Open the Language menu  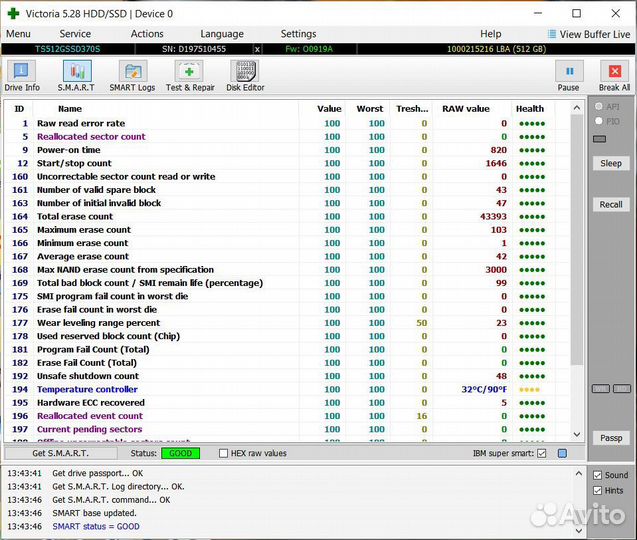point(221,34)
